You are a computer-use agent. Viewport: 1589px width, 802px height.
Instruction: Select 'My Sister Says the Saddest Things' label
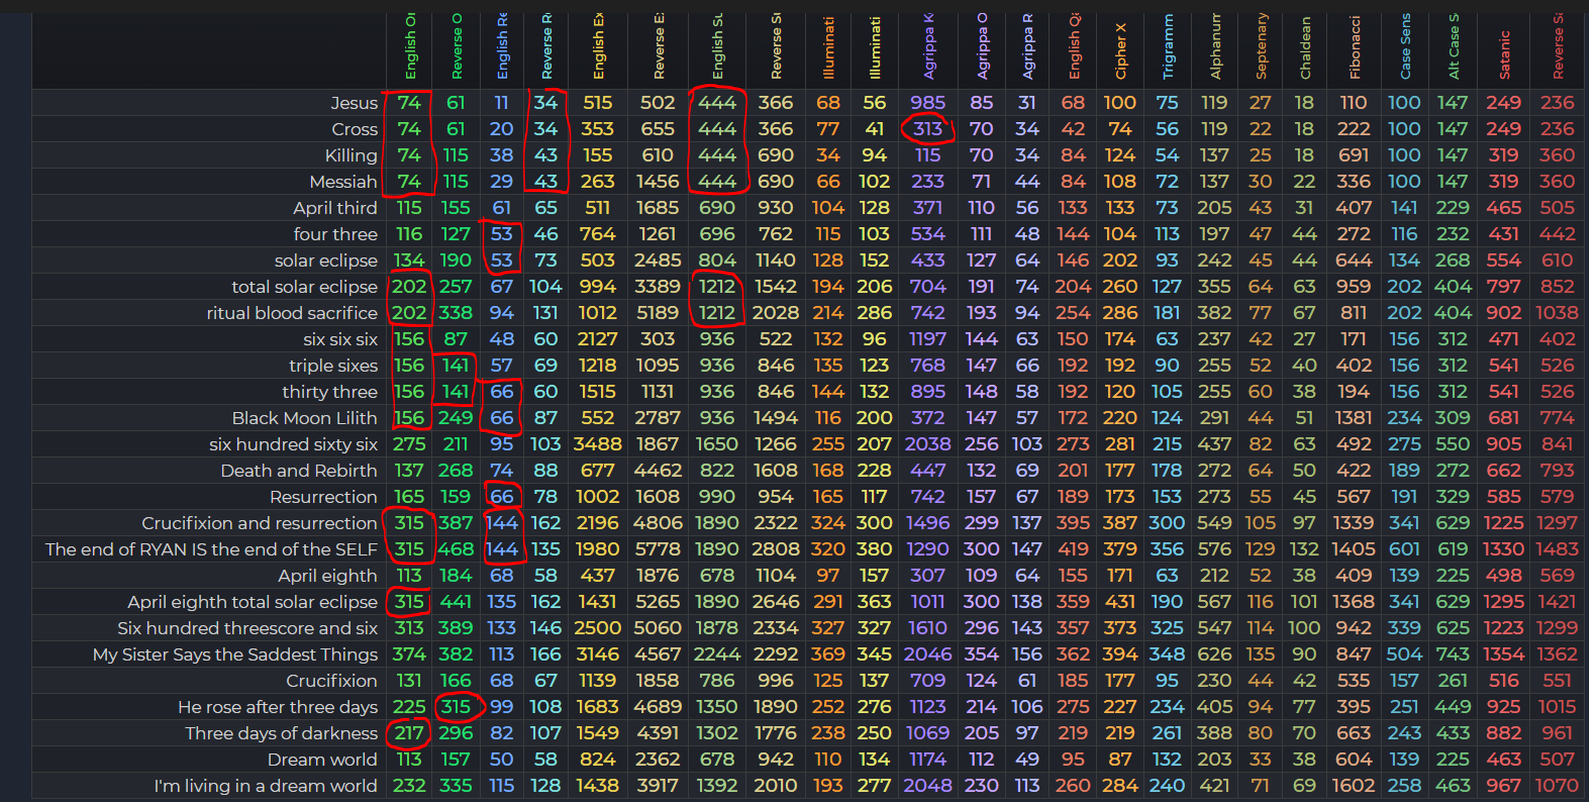[236, 654]
